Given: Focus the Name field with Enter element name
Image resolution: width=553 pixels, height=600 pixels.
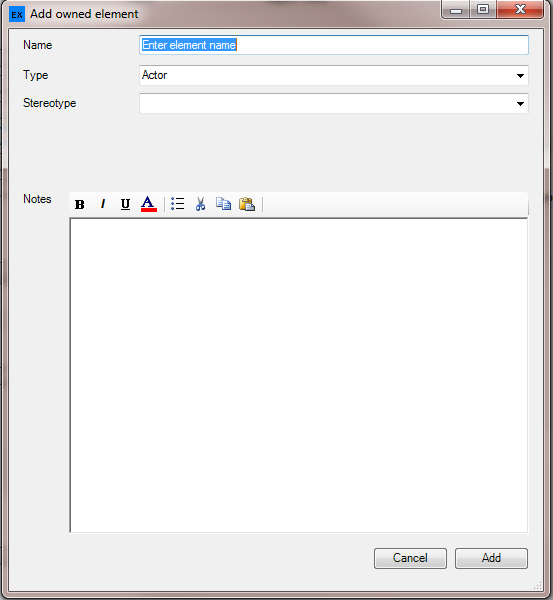Looking at the screenshot, I should [334, 45].
